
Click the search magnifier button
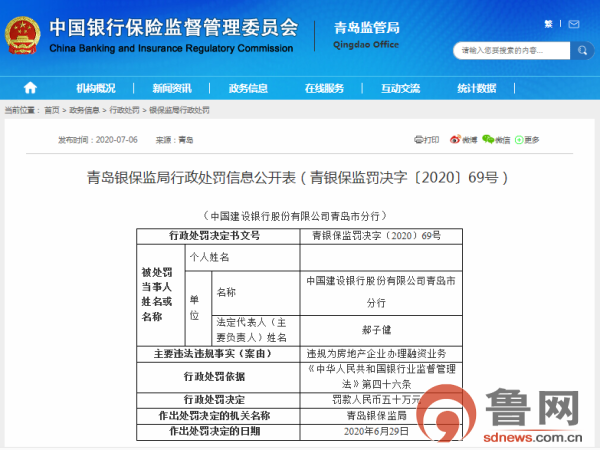(x=582, y=51)
